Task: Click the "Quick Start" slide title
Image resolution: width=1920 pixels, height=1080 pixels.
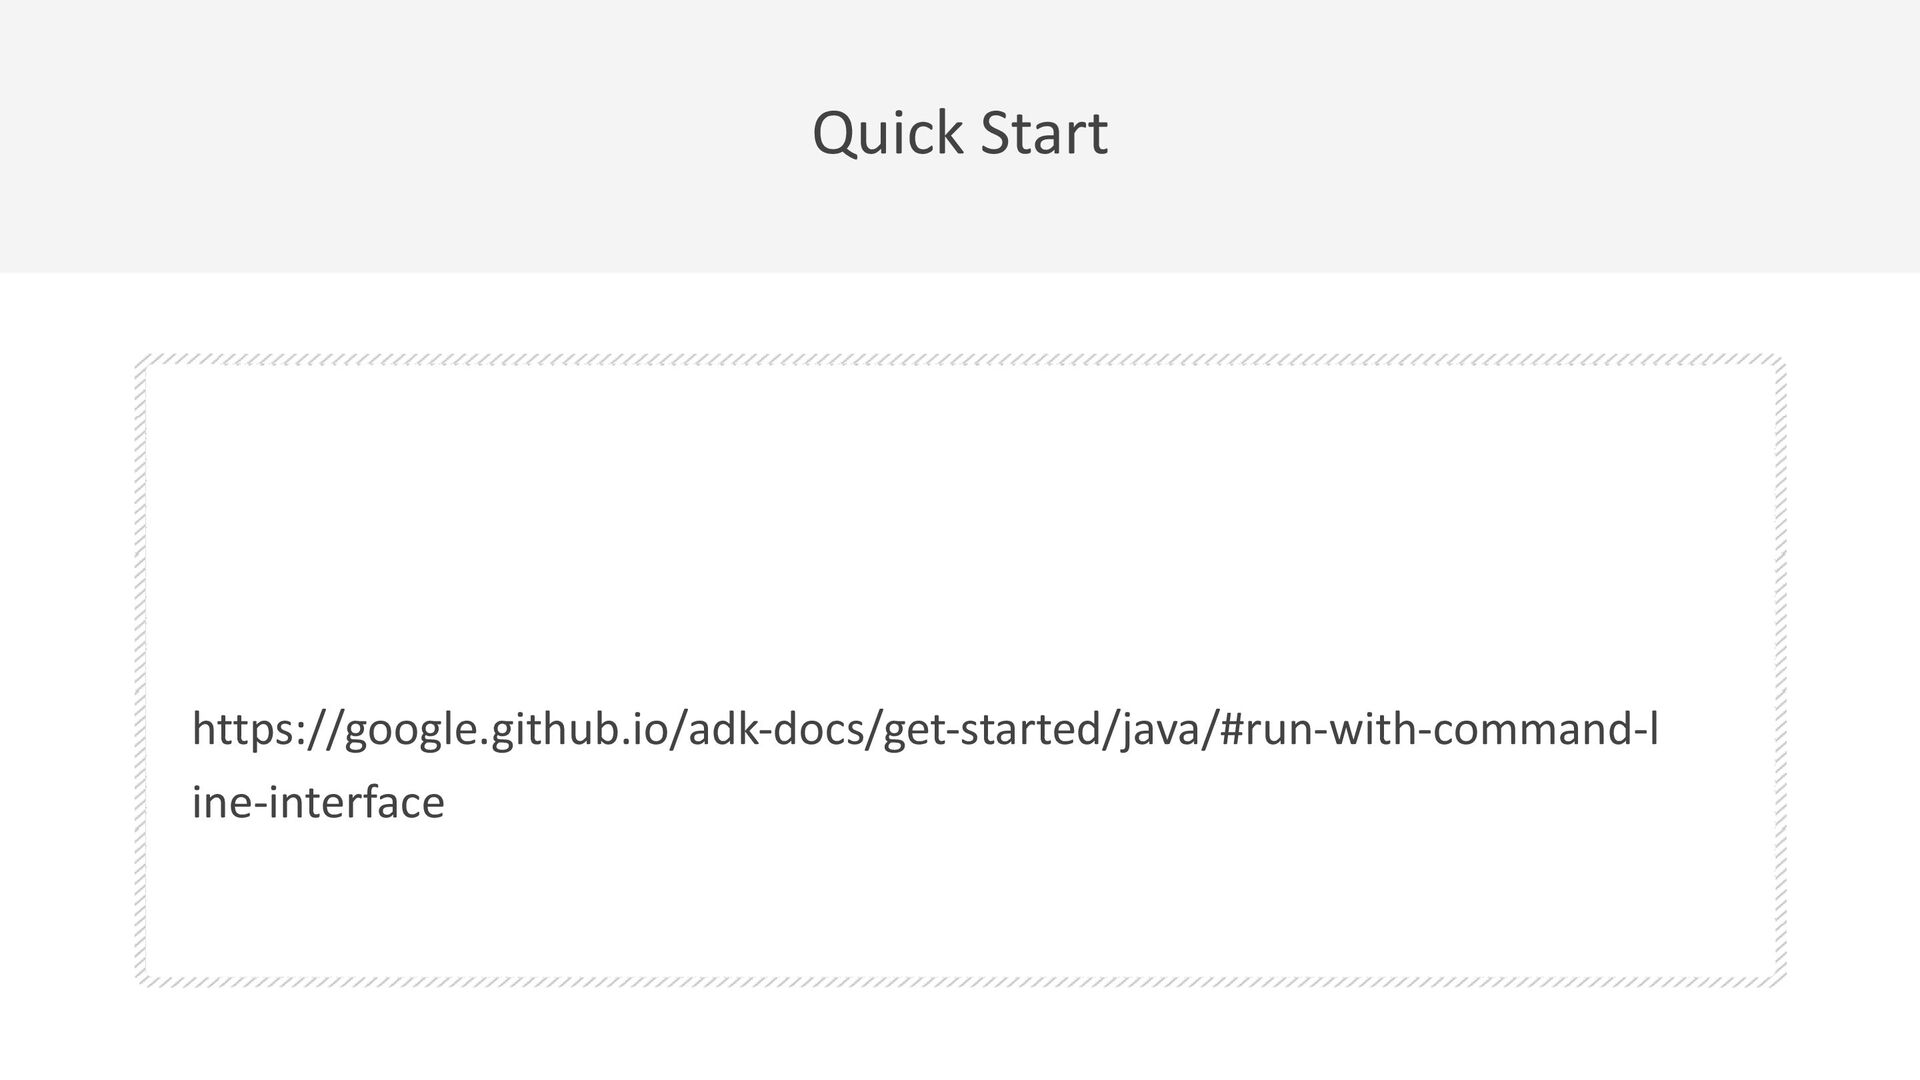Action: point(959,133)
